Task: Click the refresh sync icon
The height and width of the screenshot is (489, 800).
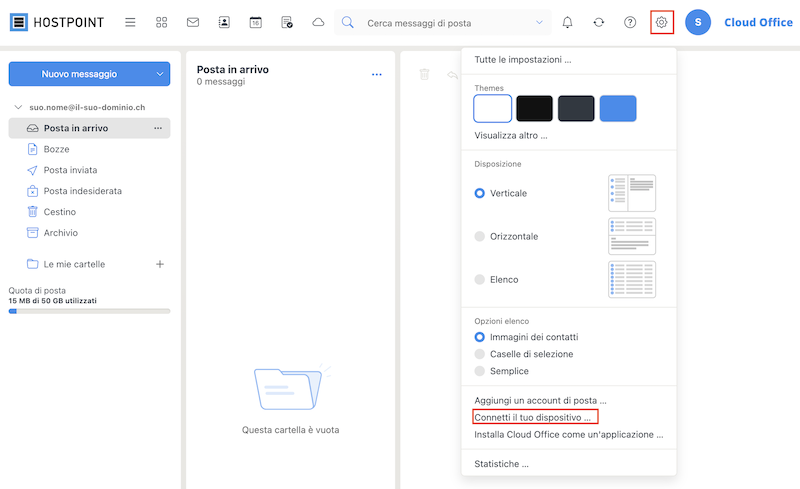Action: click(x=599, y=22)
